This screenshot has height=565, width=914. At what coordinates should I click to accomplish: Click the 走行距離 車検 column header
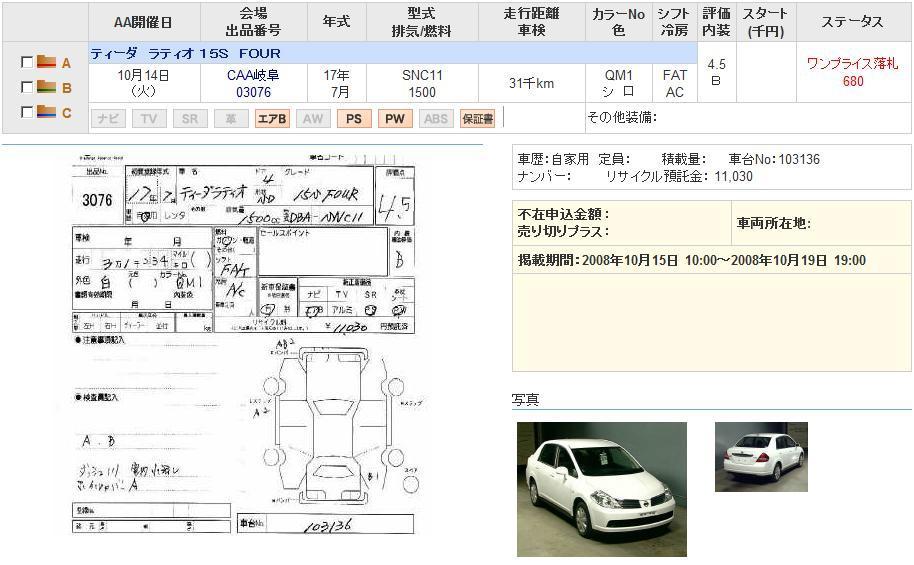pyautogui.click(x=531, y=22)
